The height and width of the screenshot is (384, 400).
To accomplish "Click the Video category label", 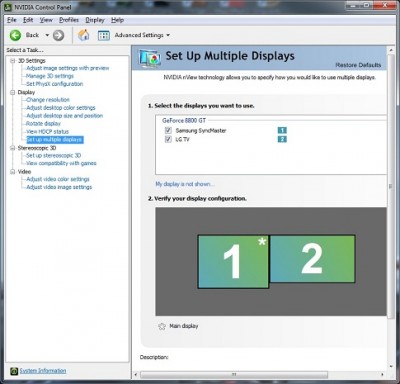I will [24, 172].
